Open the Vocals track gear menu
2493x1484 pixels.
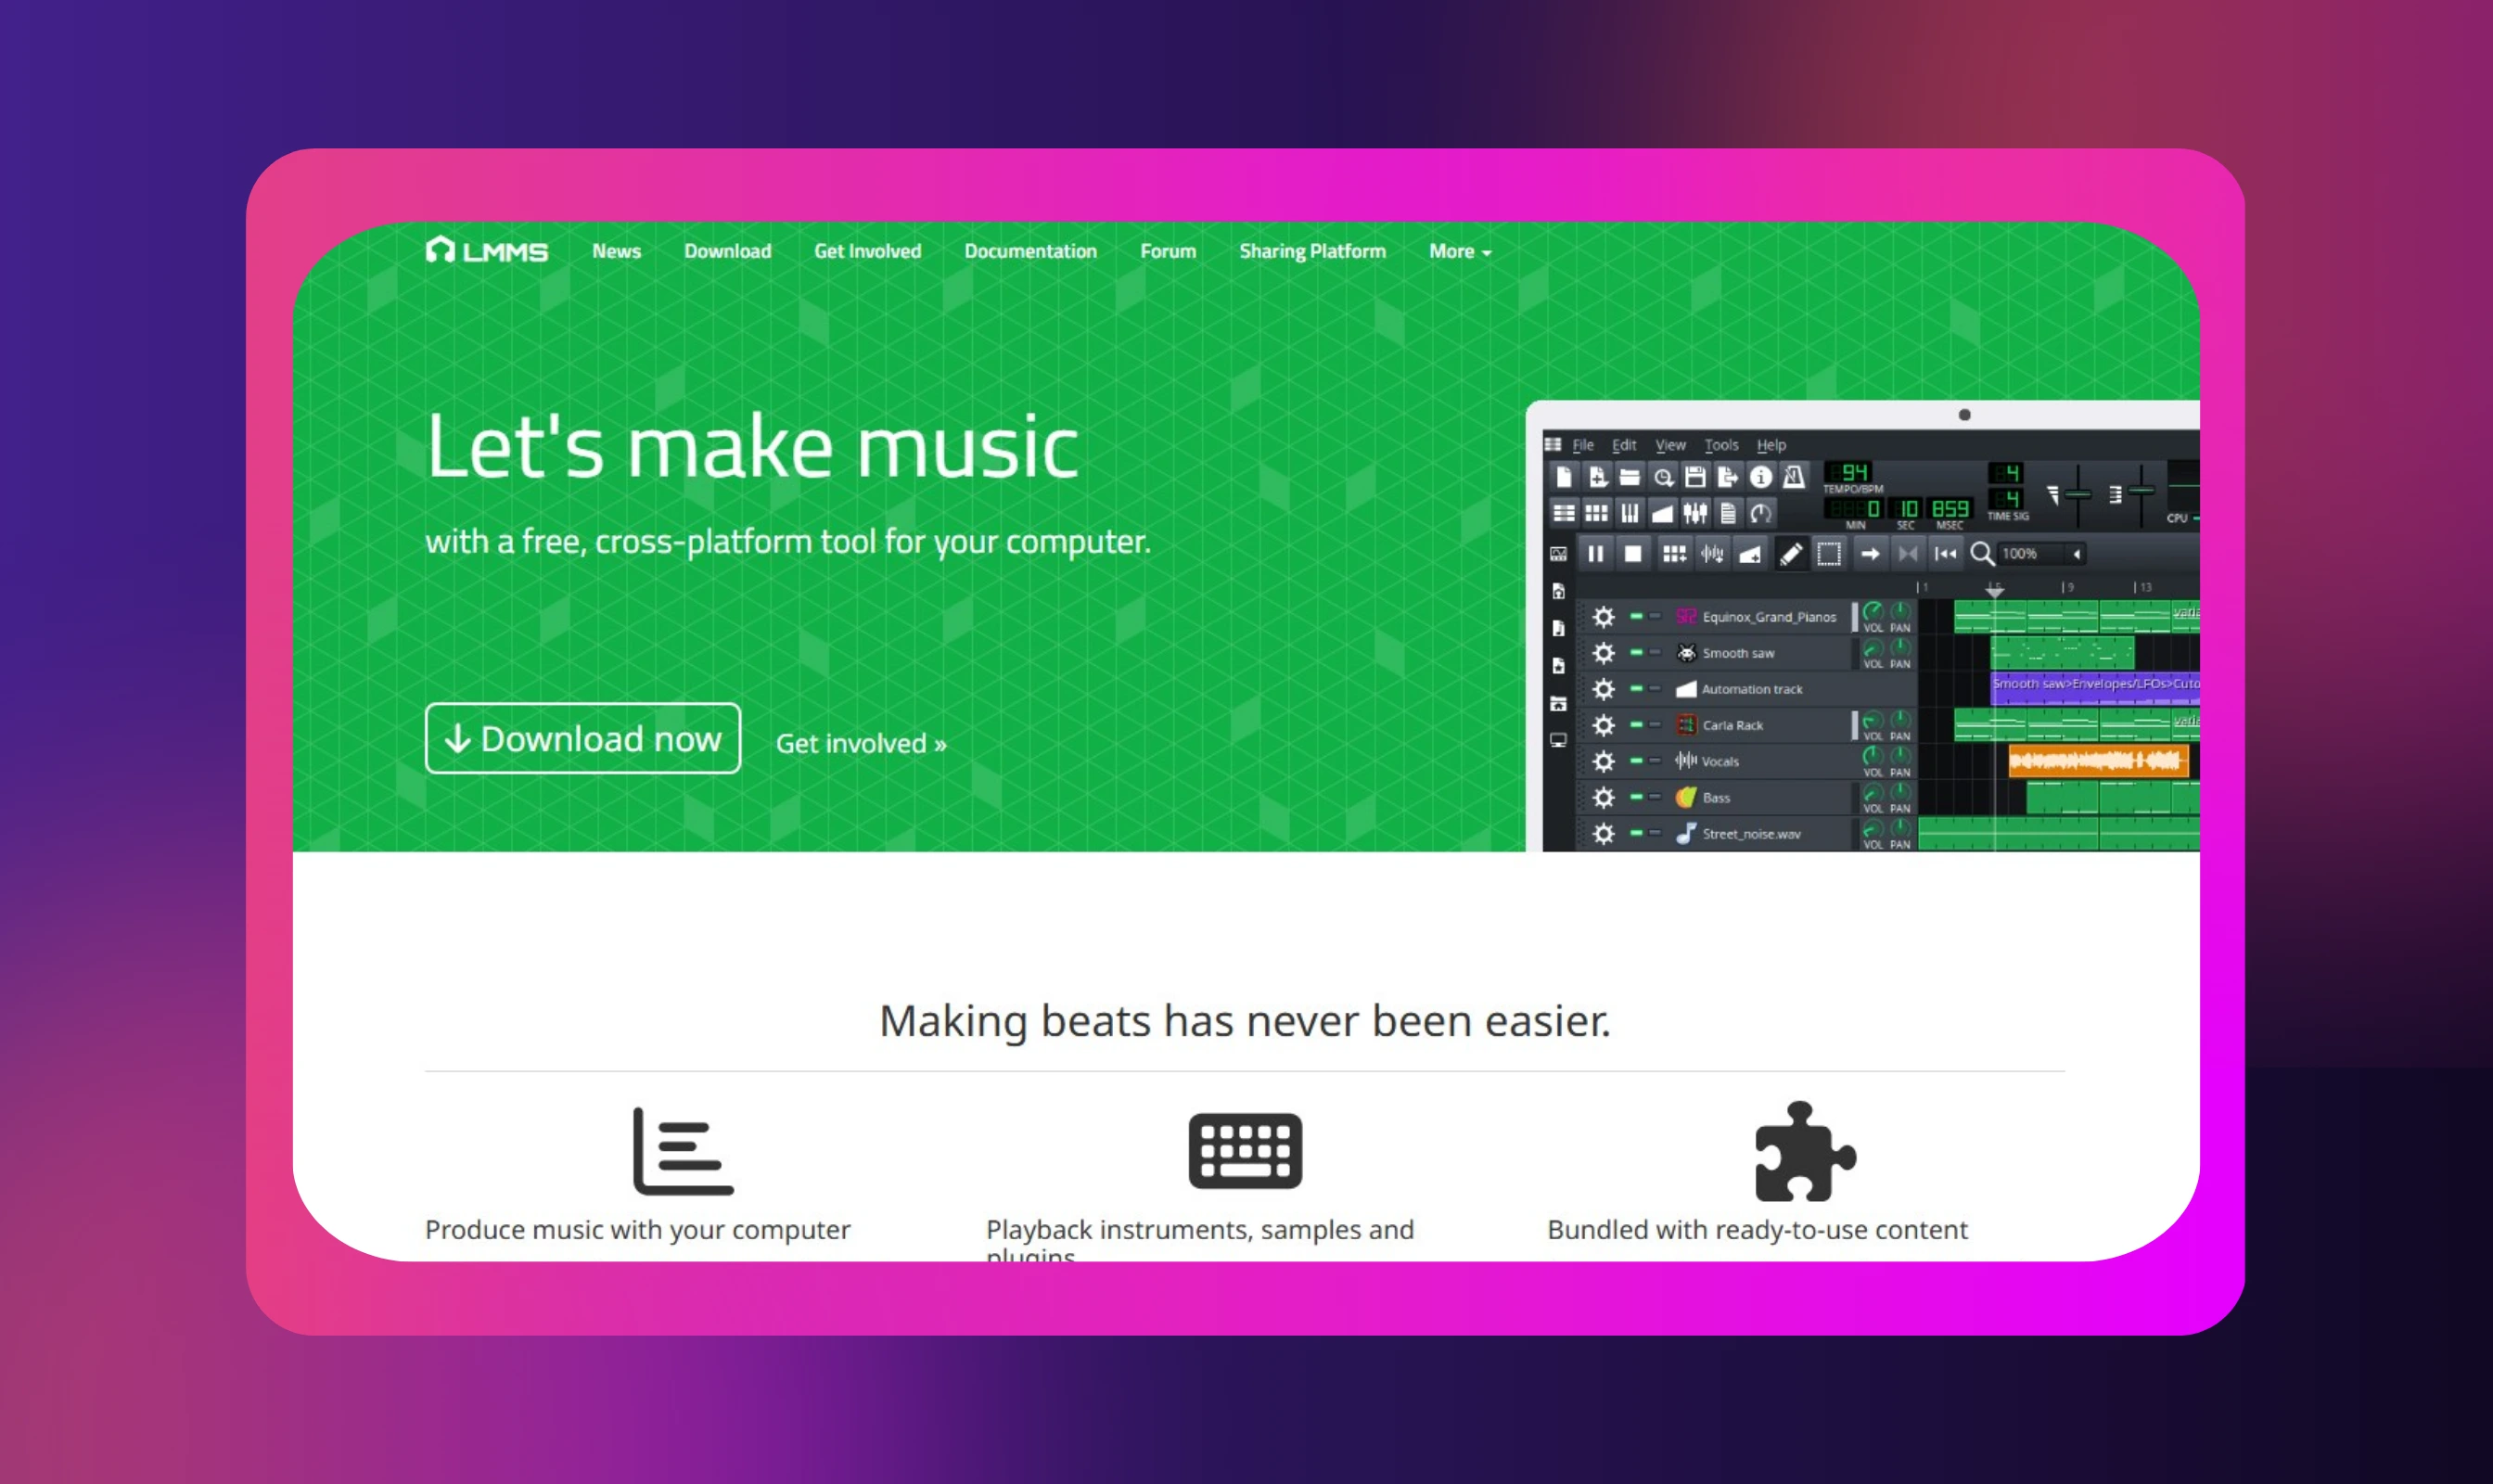[1603, 761]
